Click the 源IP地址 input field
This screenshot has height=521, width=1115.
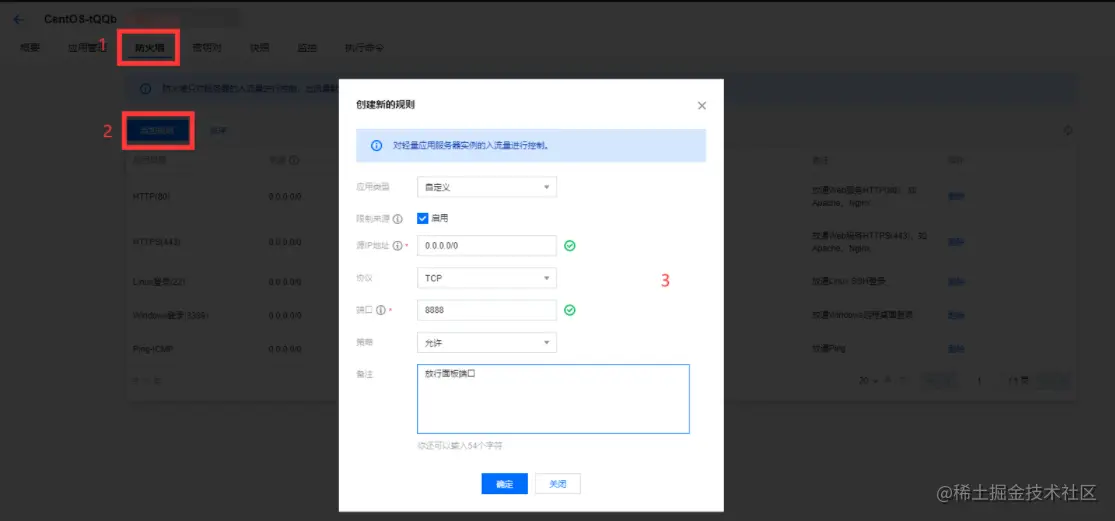(x=486, y=246)
